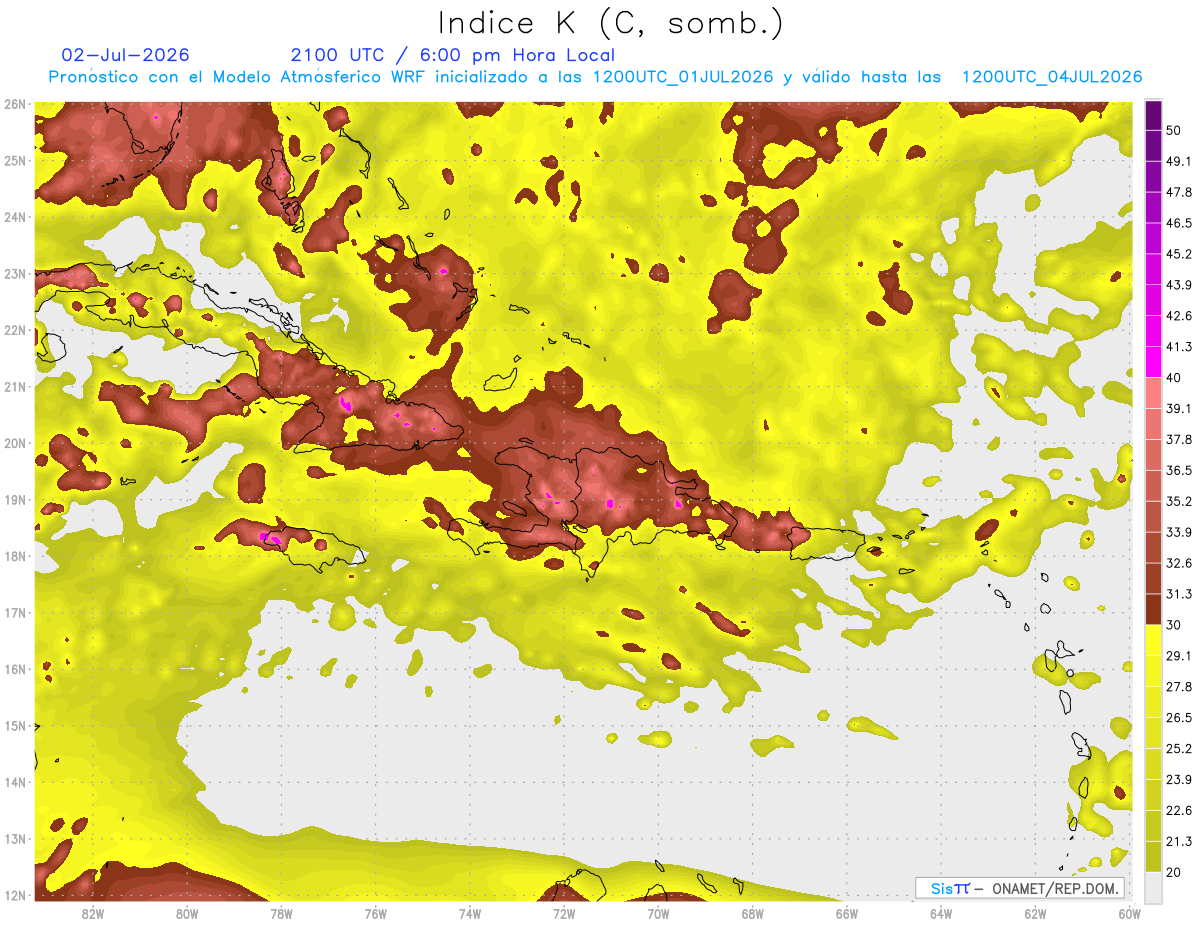Click latitude label "16N"
The image size is (1200, 927).
coord(15,669)
